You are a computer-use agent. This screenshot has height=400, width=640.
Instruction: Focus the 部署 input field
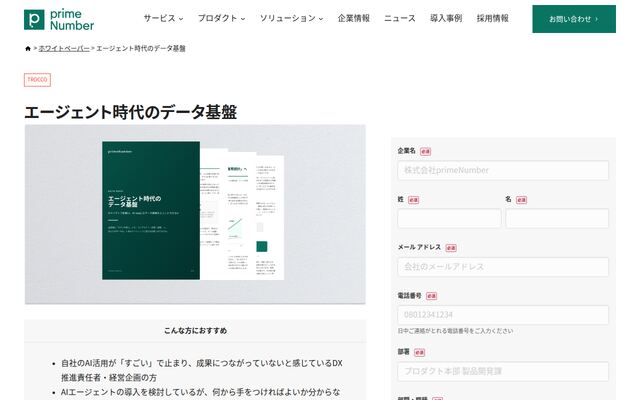tap(503, 371)
